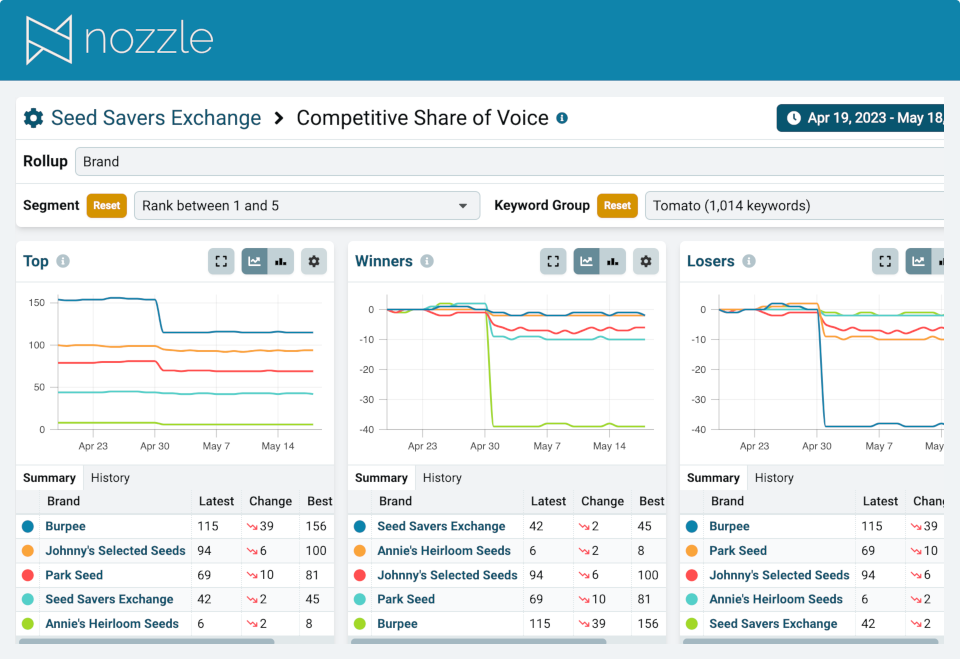Open Annie's Heirloom Seeds in Winners table
The width and height of the screenshot is (960, 659).
click(x=444, y=551)
